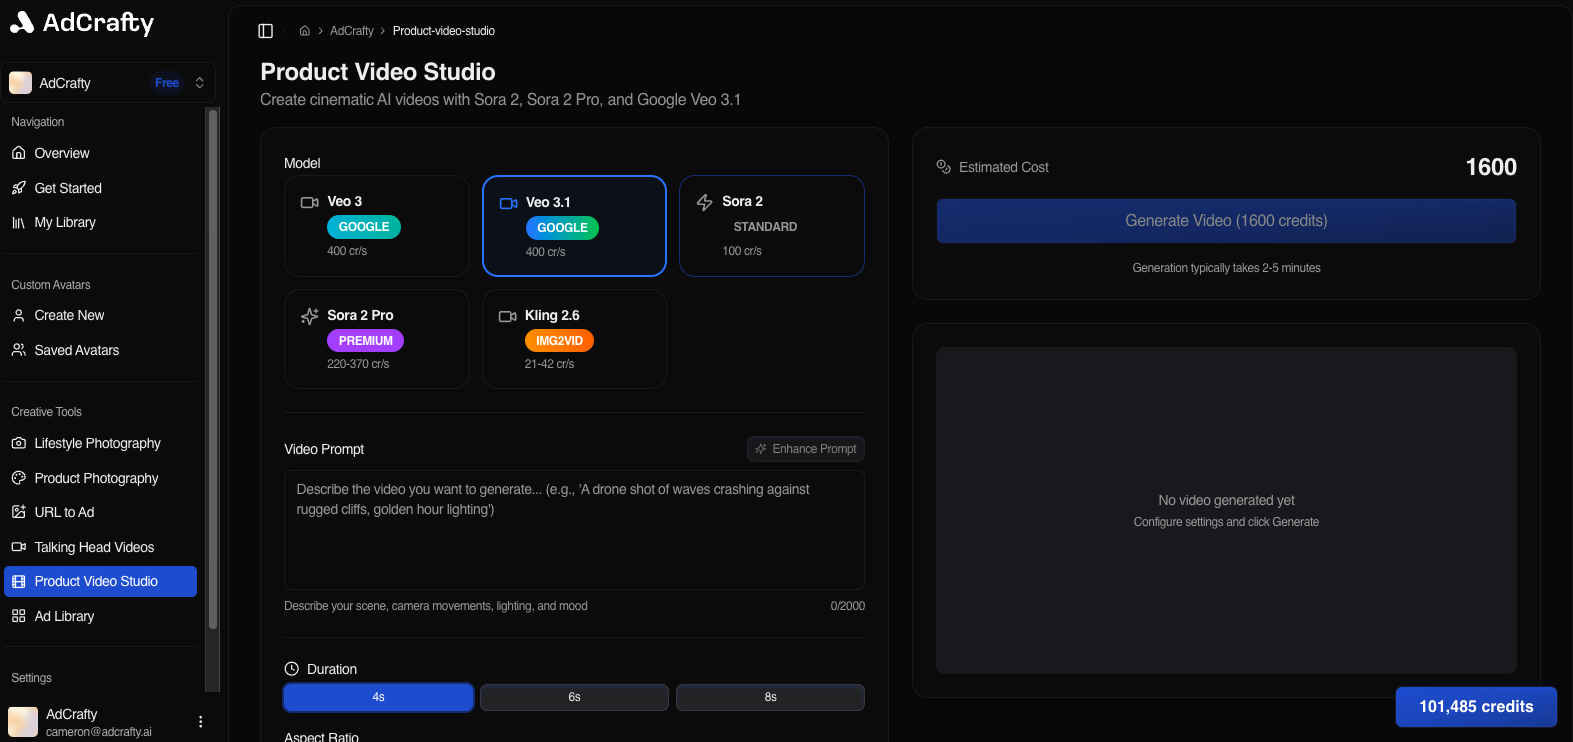
Task: Click the URL to Ad icon
Action: pos(18,512)
